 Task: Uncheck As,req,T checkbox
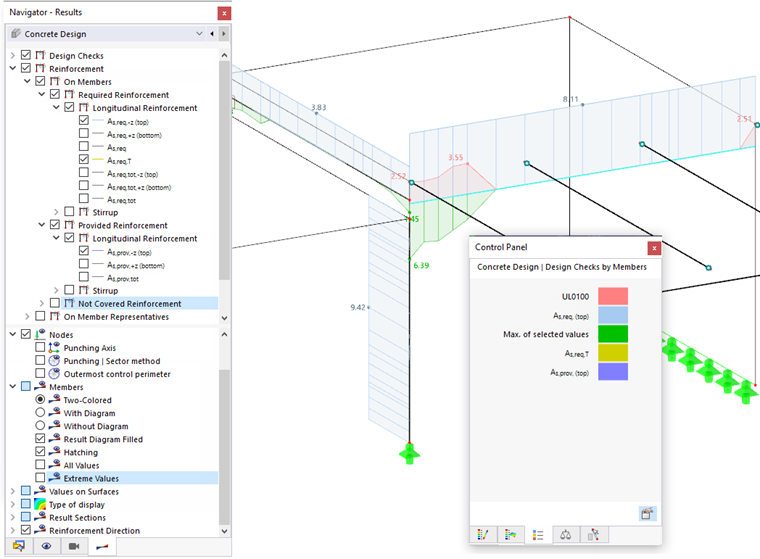point(84,160)
